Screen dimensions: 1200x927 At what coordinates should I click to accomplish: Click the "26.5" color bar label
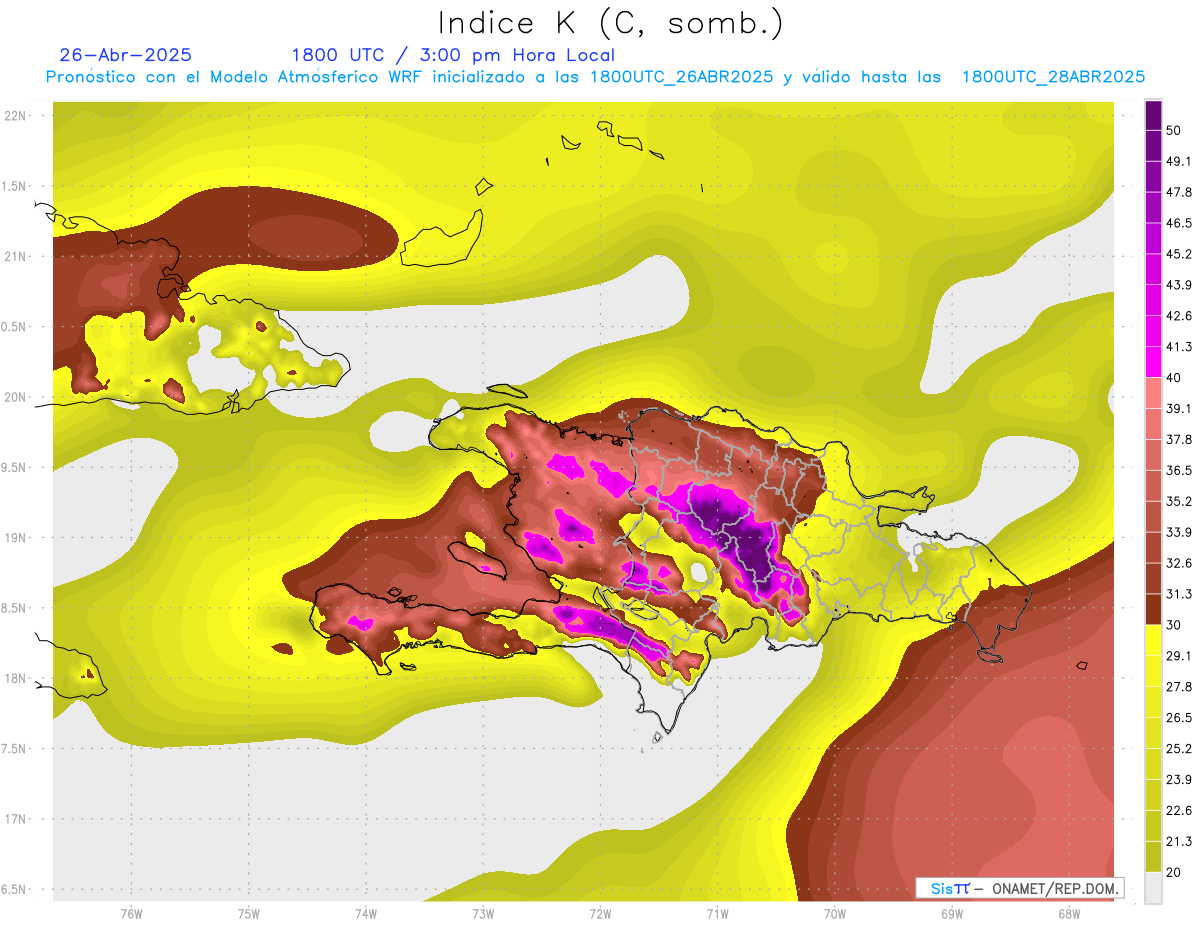pyautogui.click(x=1179, y=718)
